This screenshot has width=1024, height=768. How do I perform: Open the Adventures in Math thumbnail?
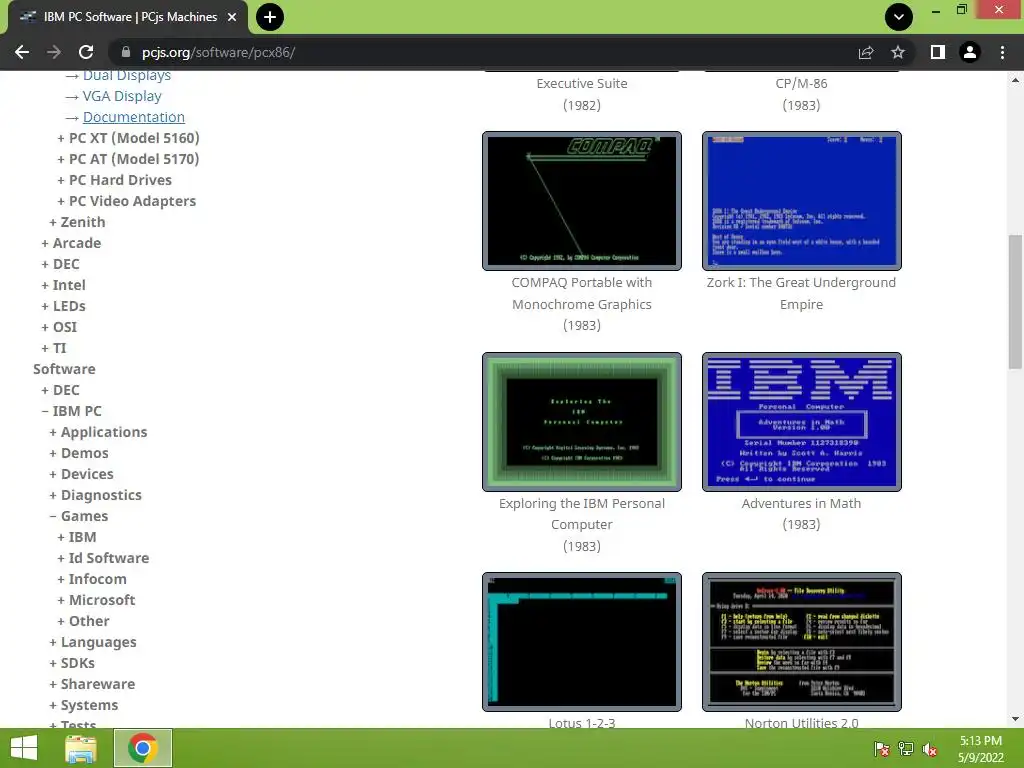[x=801, y=422]
